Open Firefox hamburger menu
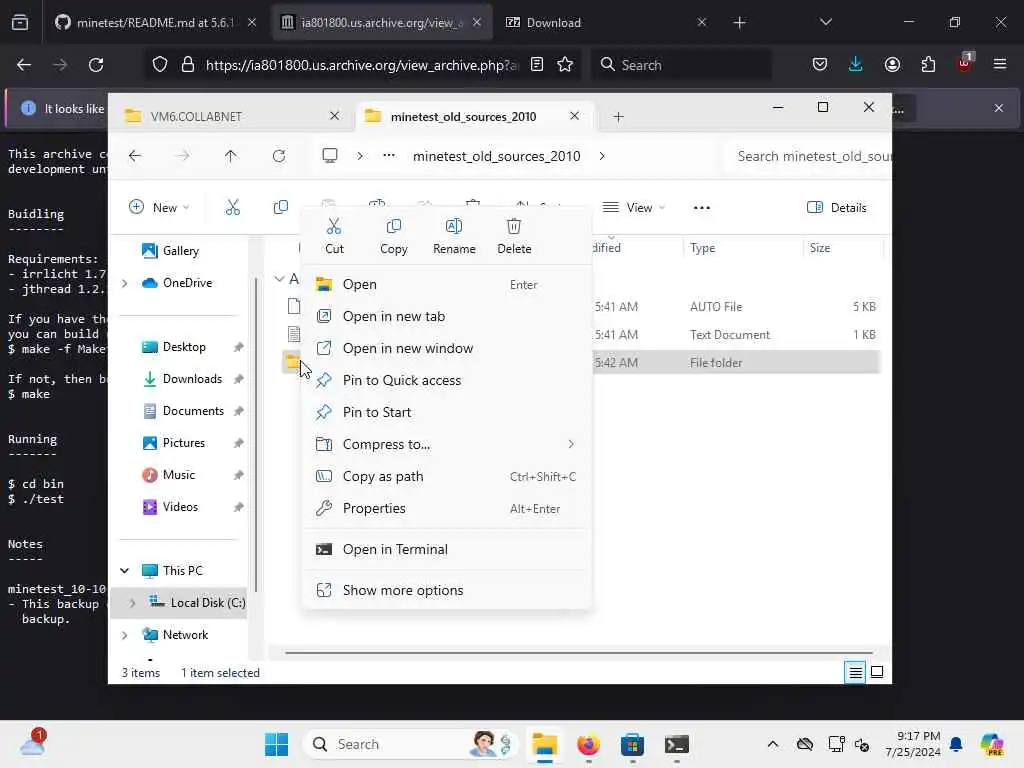1024x768 pixels. pos(999,65)
